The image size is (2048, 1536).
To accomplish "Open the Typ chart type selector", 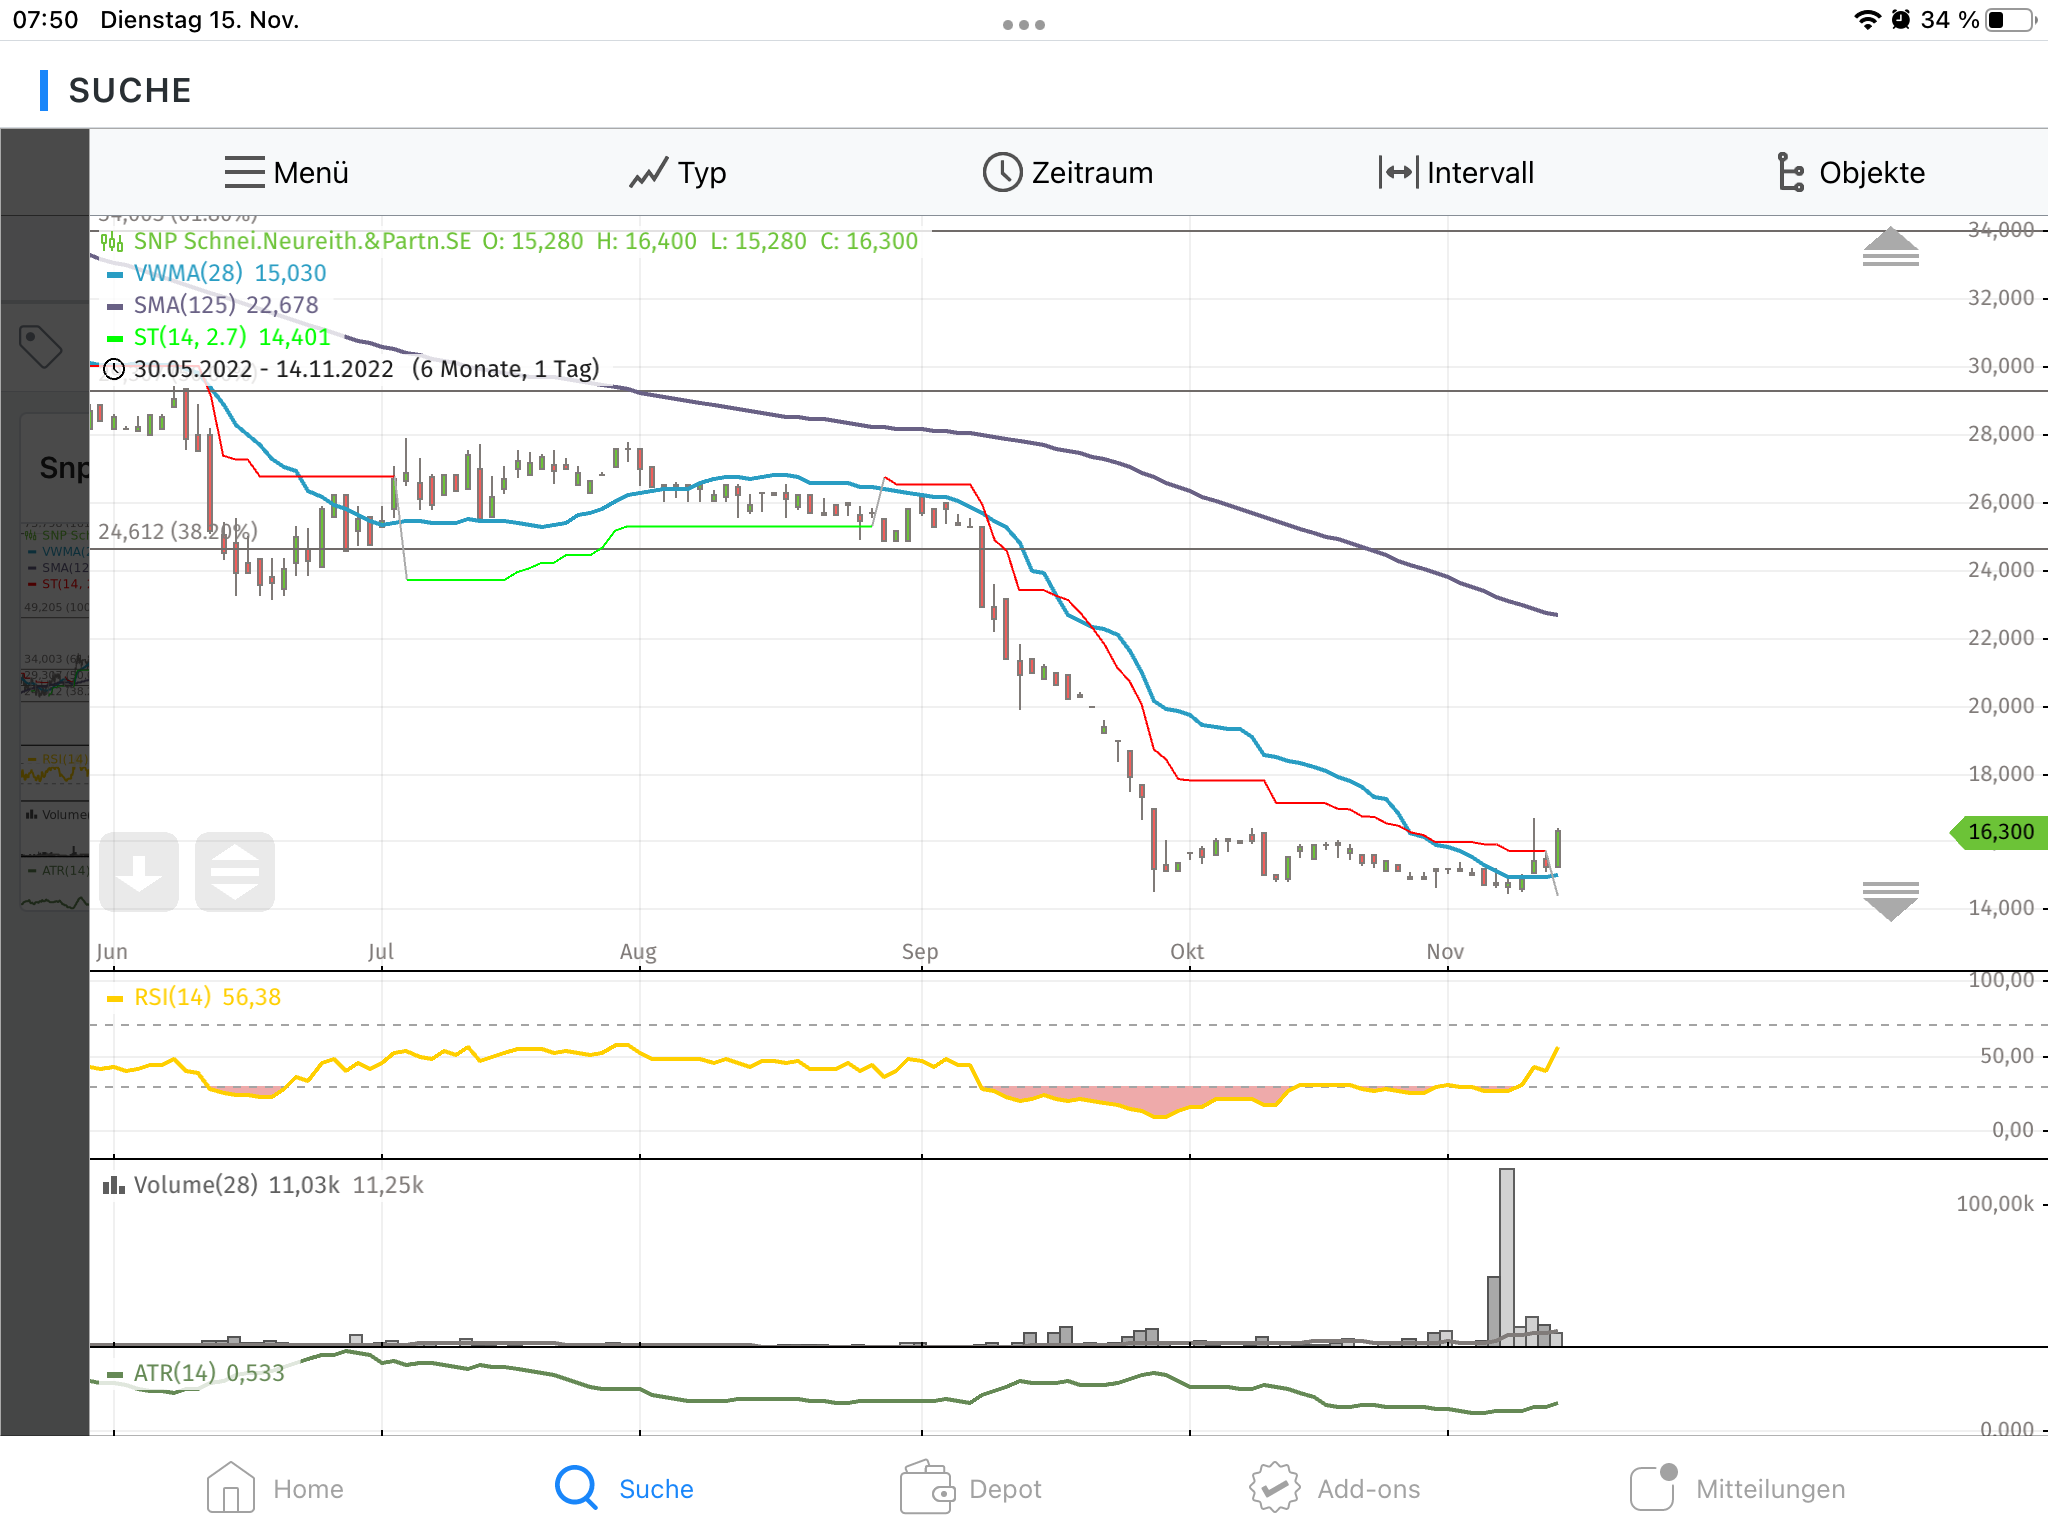I will click(x=678, y=172).
